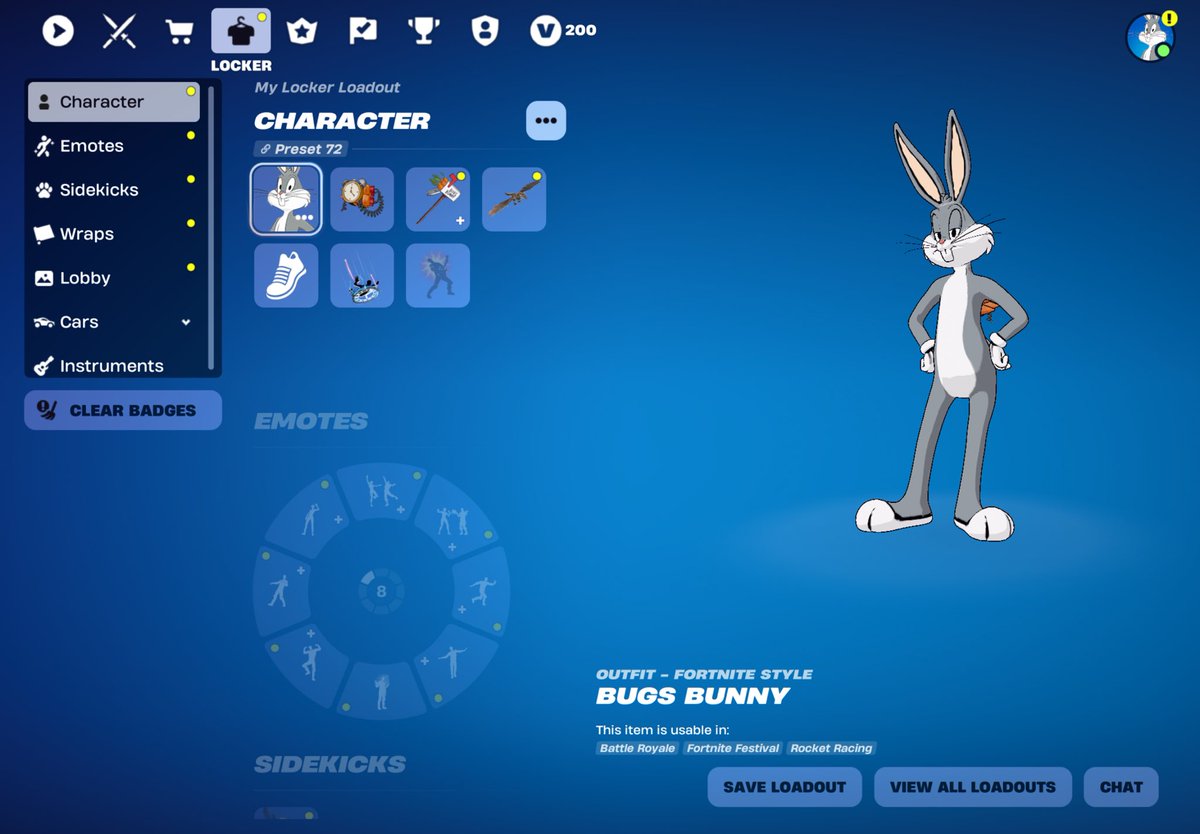The height and width of the screenshot is (834, 1200).
Task: Select Sidekicks in the sidebar
Action: [x=113, y=190]
